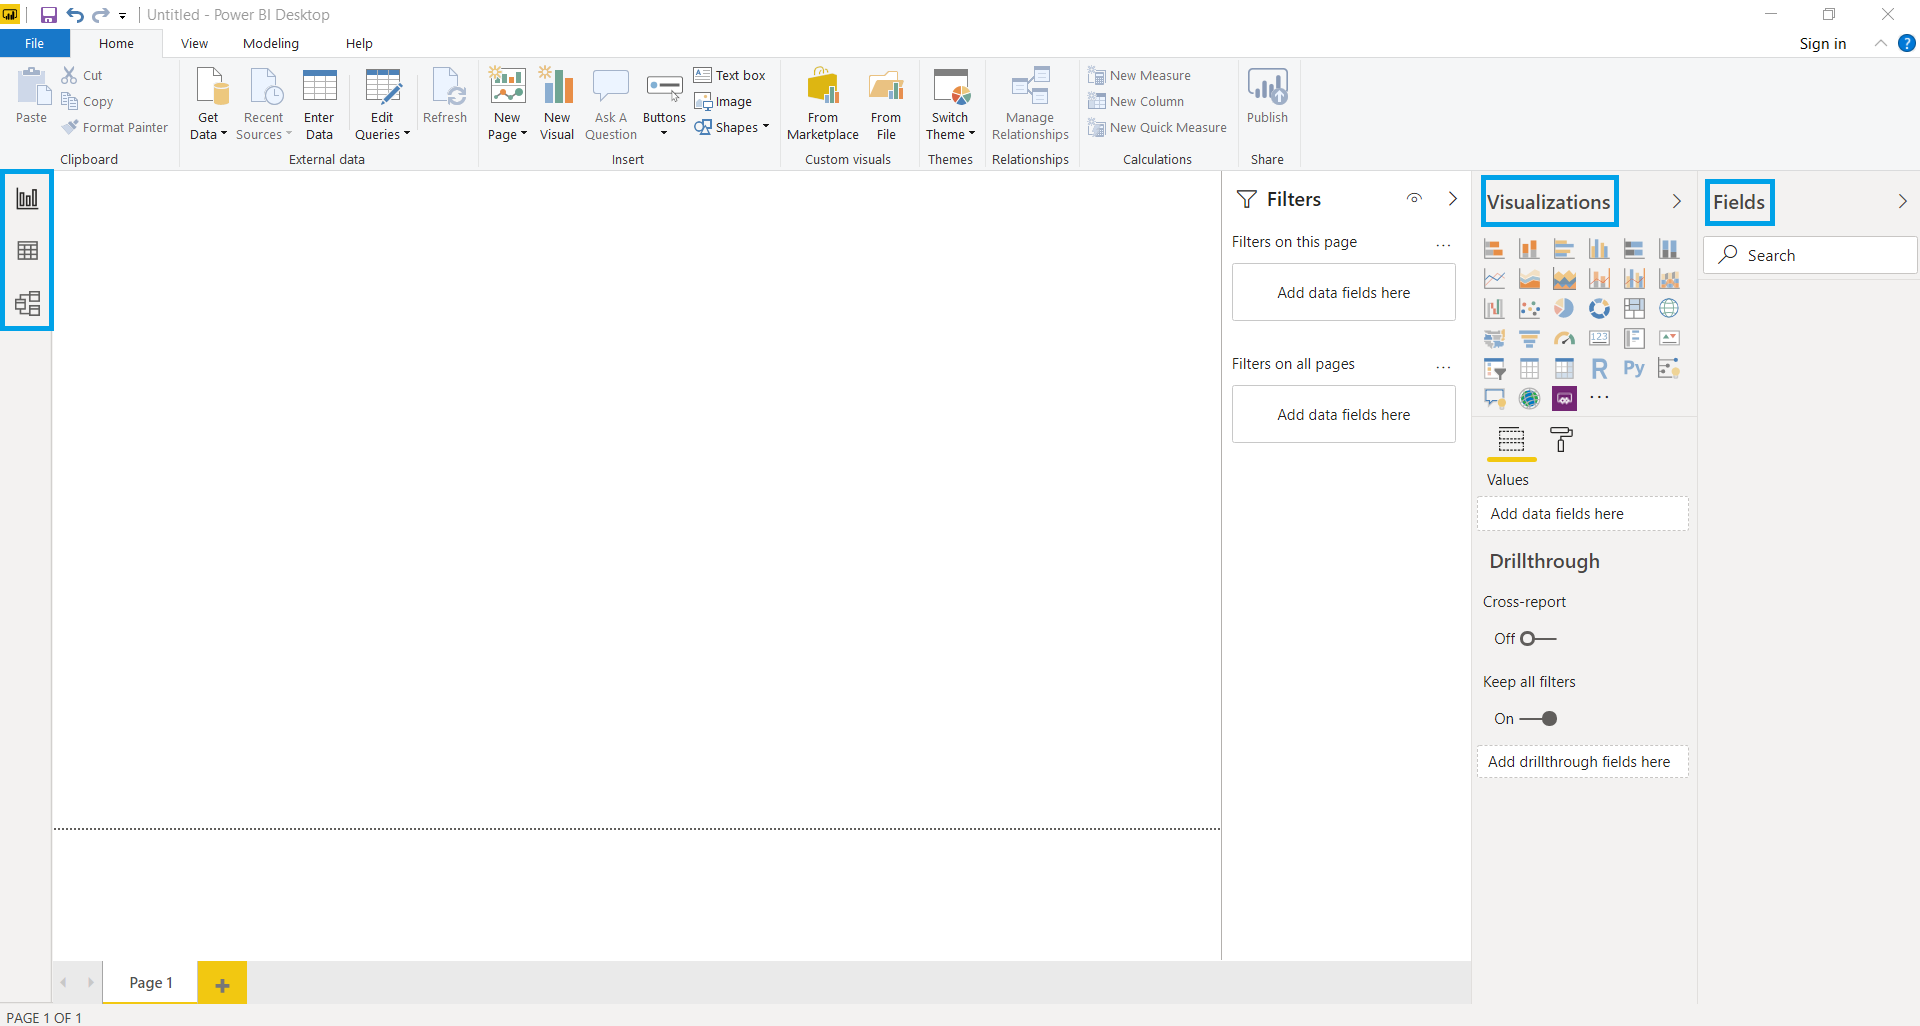1920x1026 pixels.
Task: Collapse the Filters pane
Action: (1453, 199)
